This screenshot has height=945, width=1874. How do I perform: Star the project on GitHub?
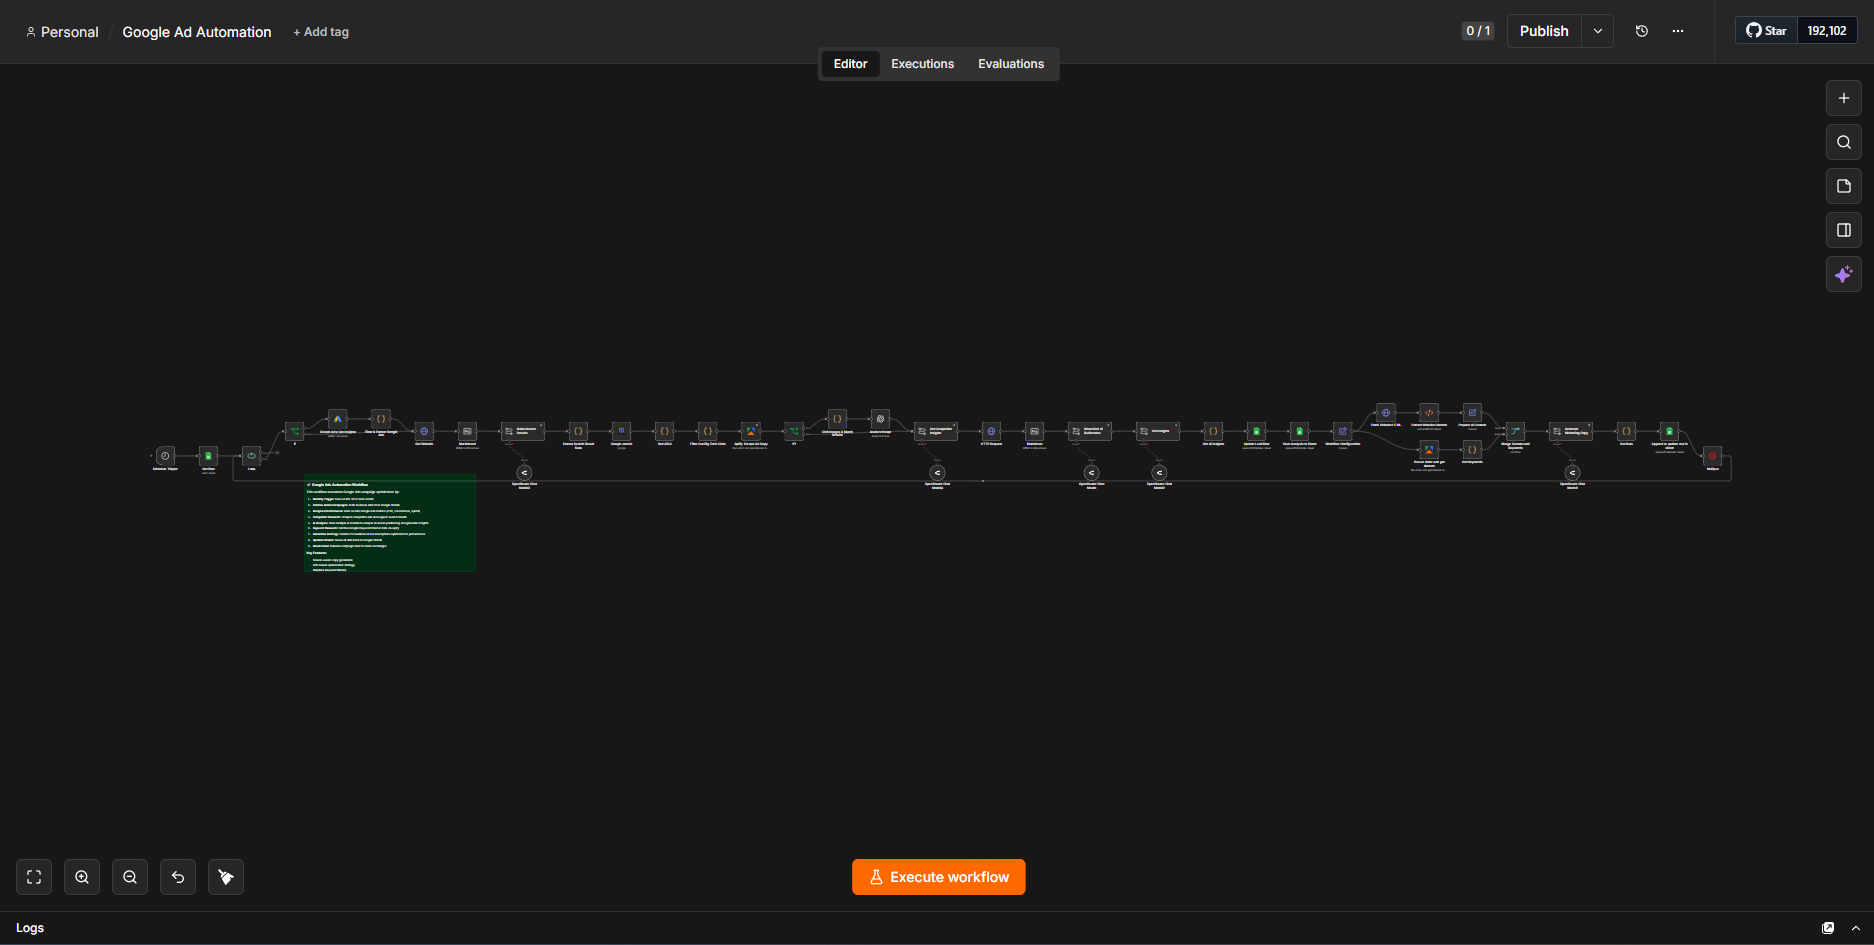point(1766,31)
